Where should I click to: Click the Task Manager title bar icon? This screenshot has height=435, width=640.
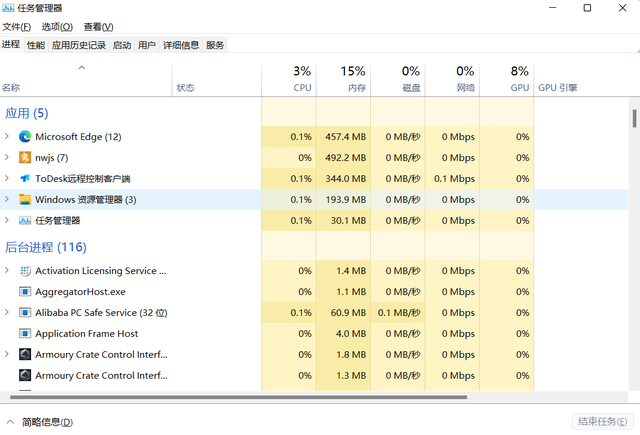point(8,8)
